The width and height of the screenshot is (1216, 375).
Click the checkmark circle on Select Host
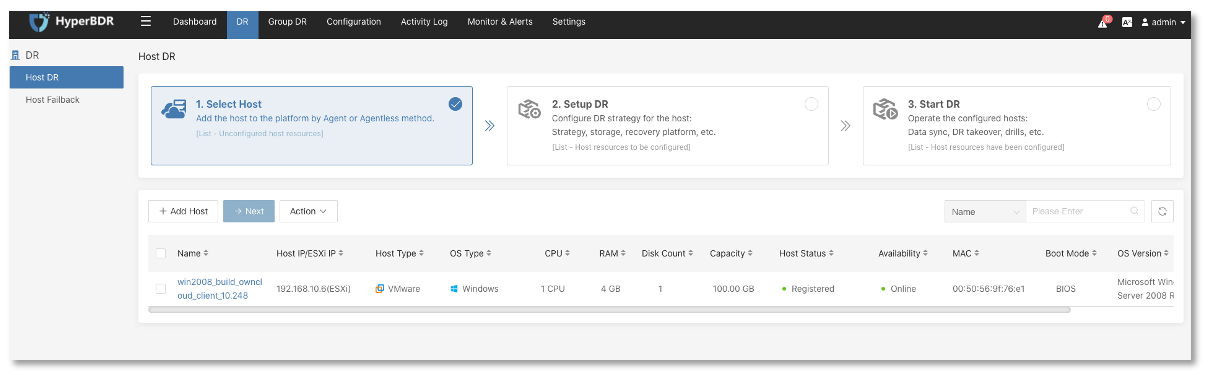[455, 103]
